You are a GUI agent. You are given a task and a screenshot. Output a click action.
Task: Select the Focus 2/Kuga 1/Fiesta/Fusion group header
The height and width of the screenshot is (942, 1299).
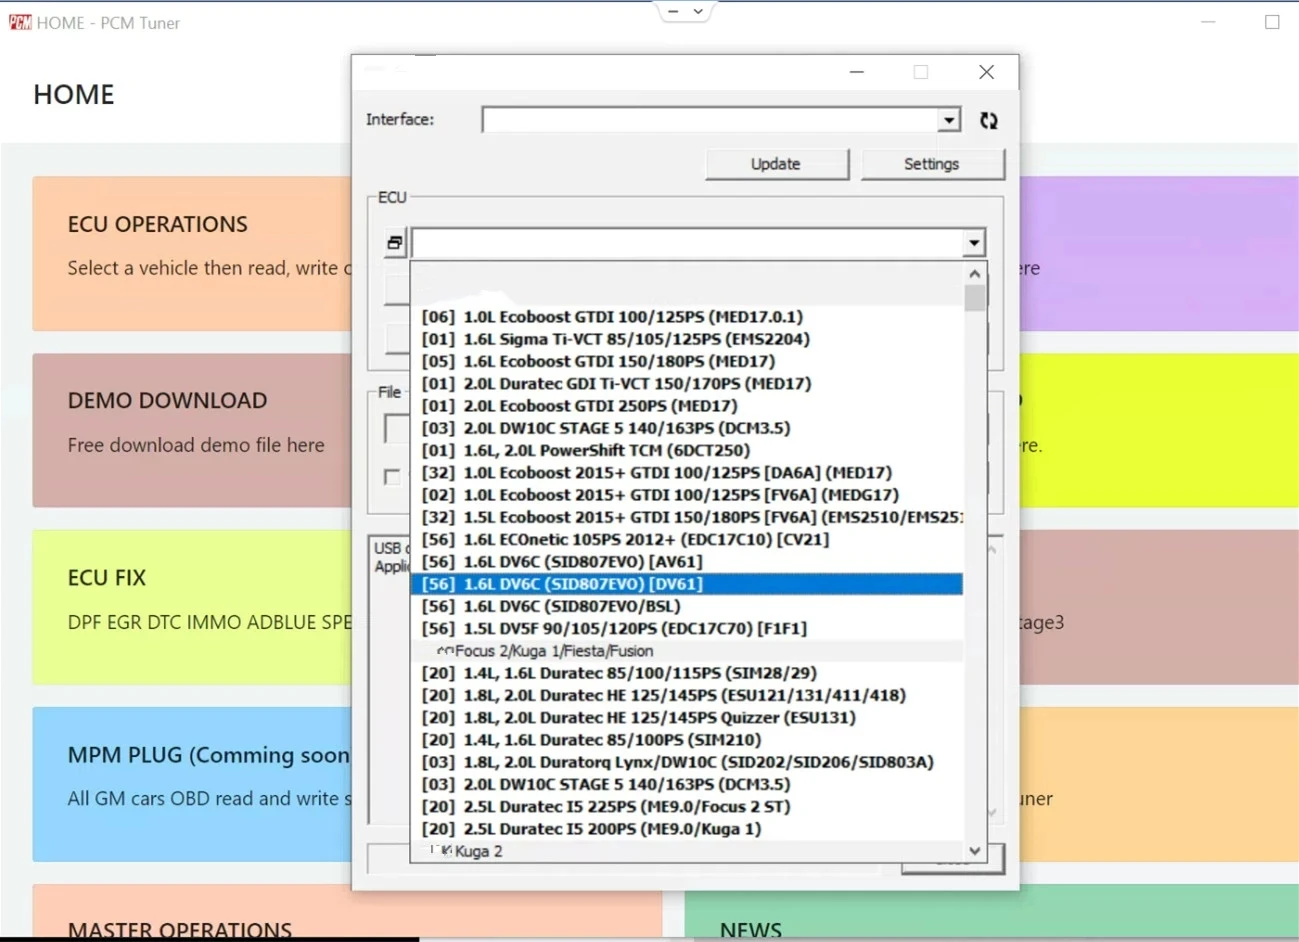(553, 651)
